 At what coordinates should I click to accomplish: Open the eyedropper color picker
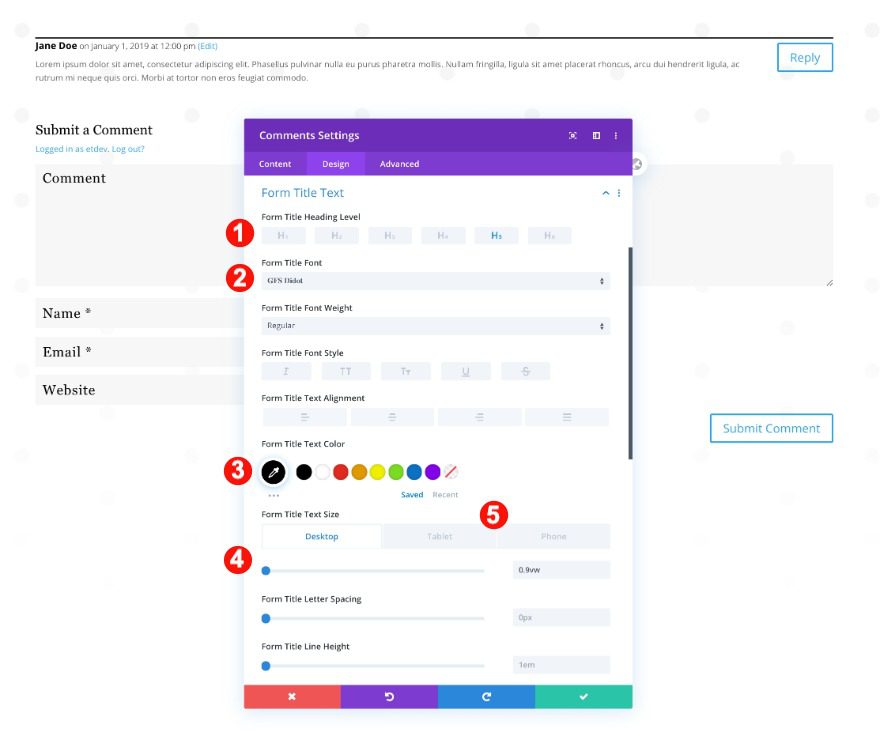coord(273,472)
